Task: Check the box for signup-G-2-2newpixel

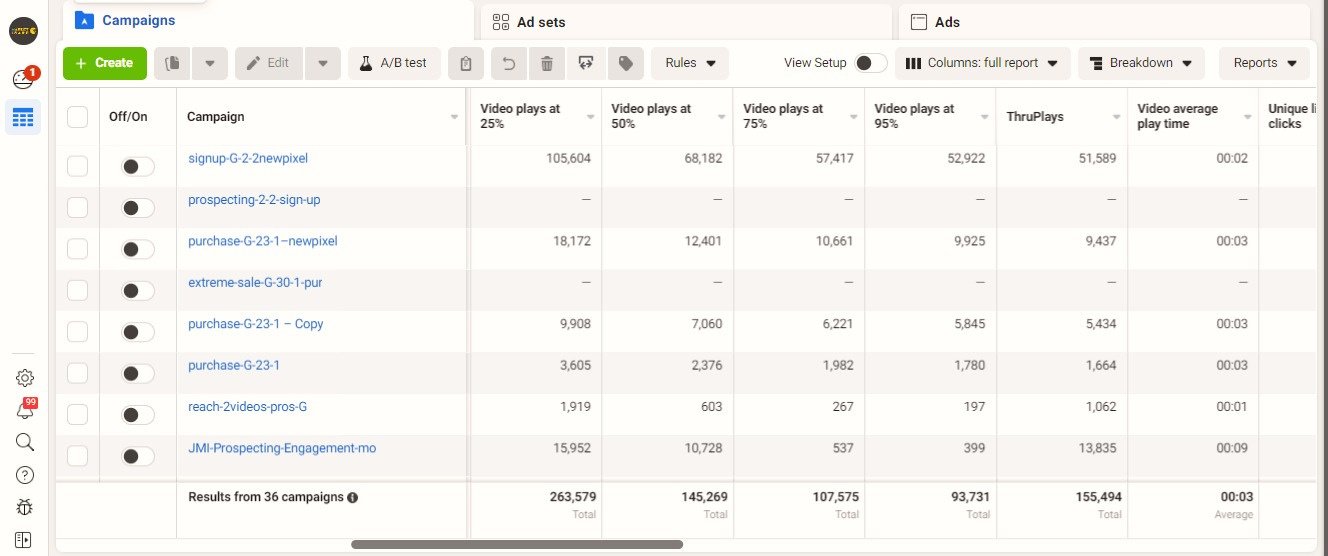Action: tap(77, 166)
